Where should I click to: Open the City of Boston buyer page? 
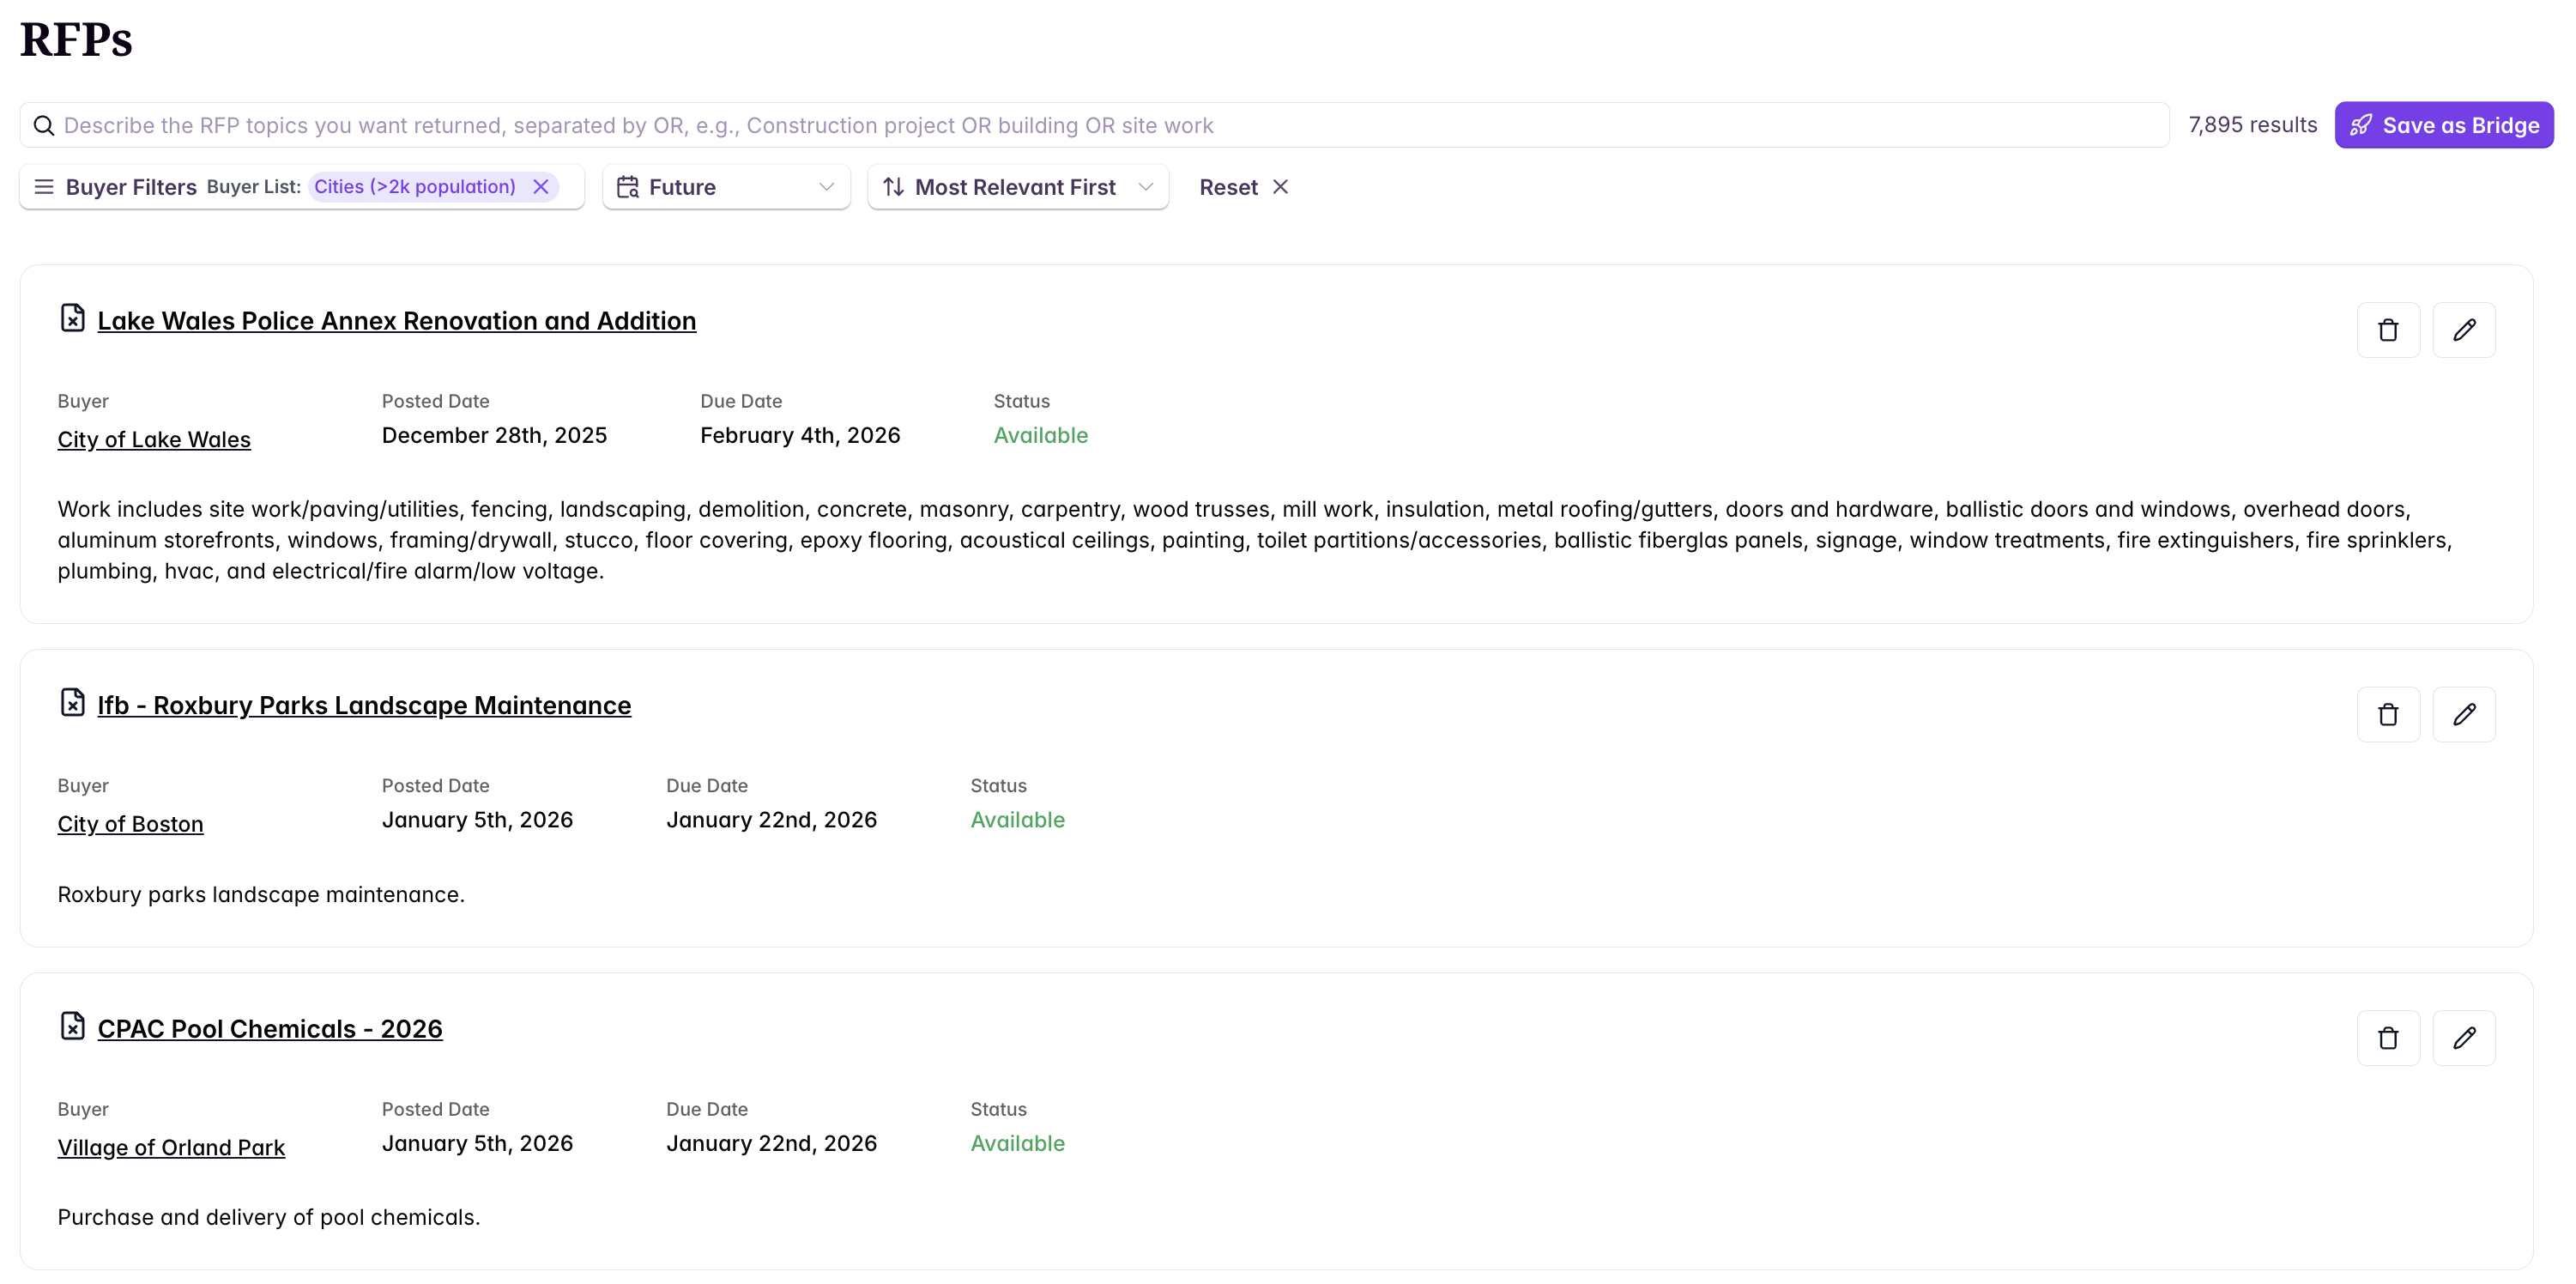tap(130, 823)
